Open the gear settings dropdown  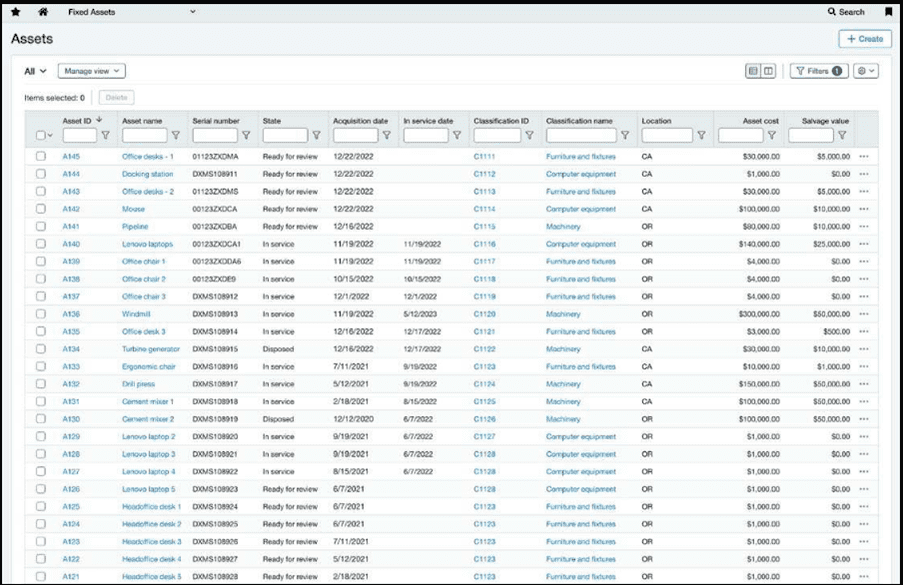pos(866,71)
